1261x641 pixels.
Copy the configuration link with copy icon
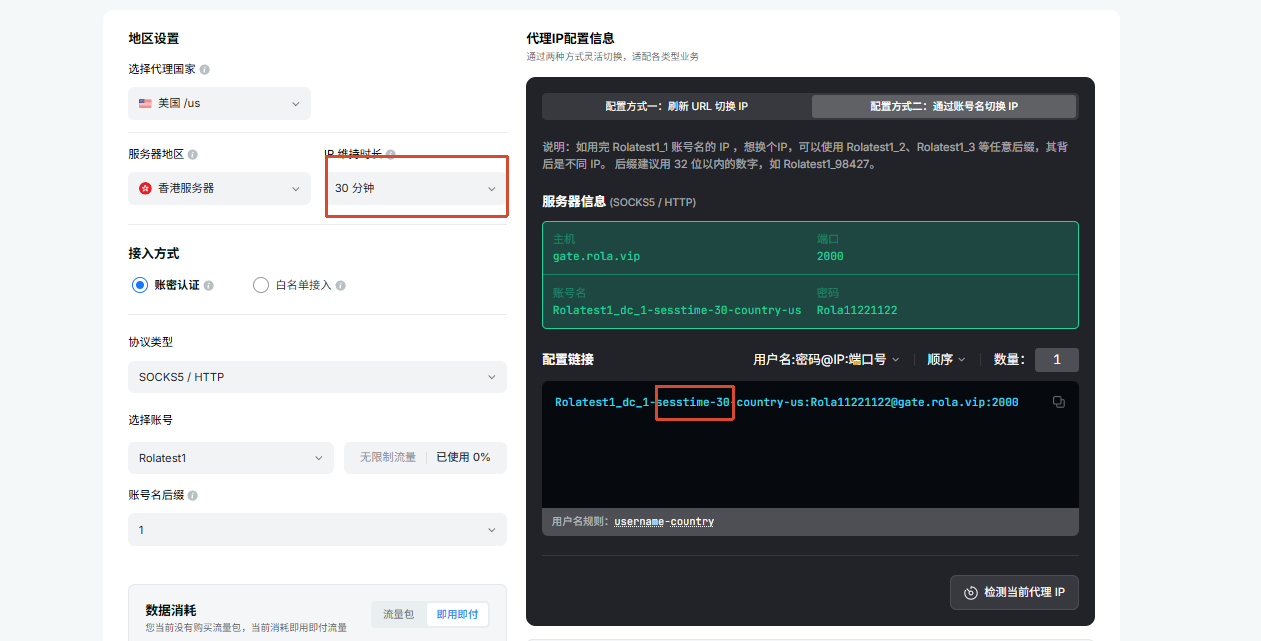(x=1059, y=402)
